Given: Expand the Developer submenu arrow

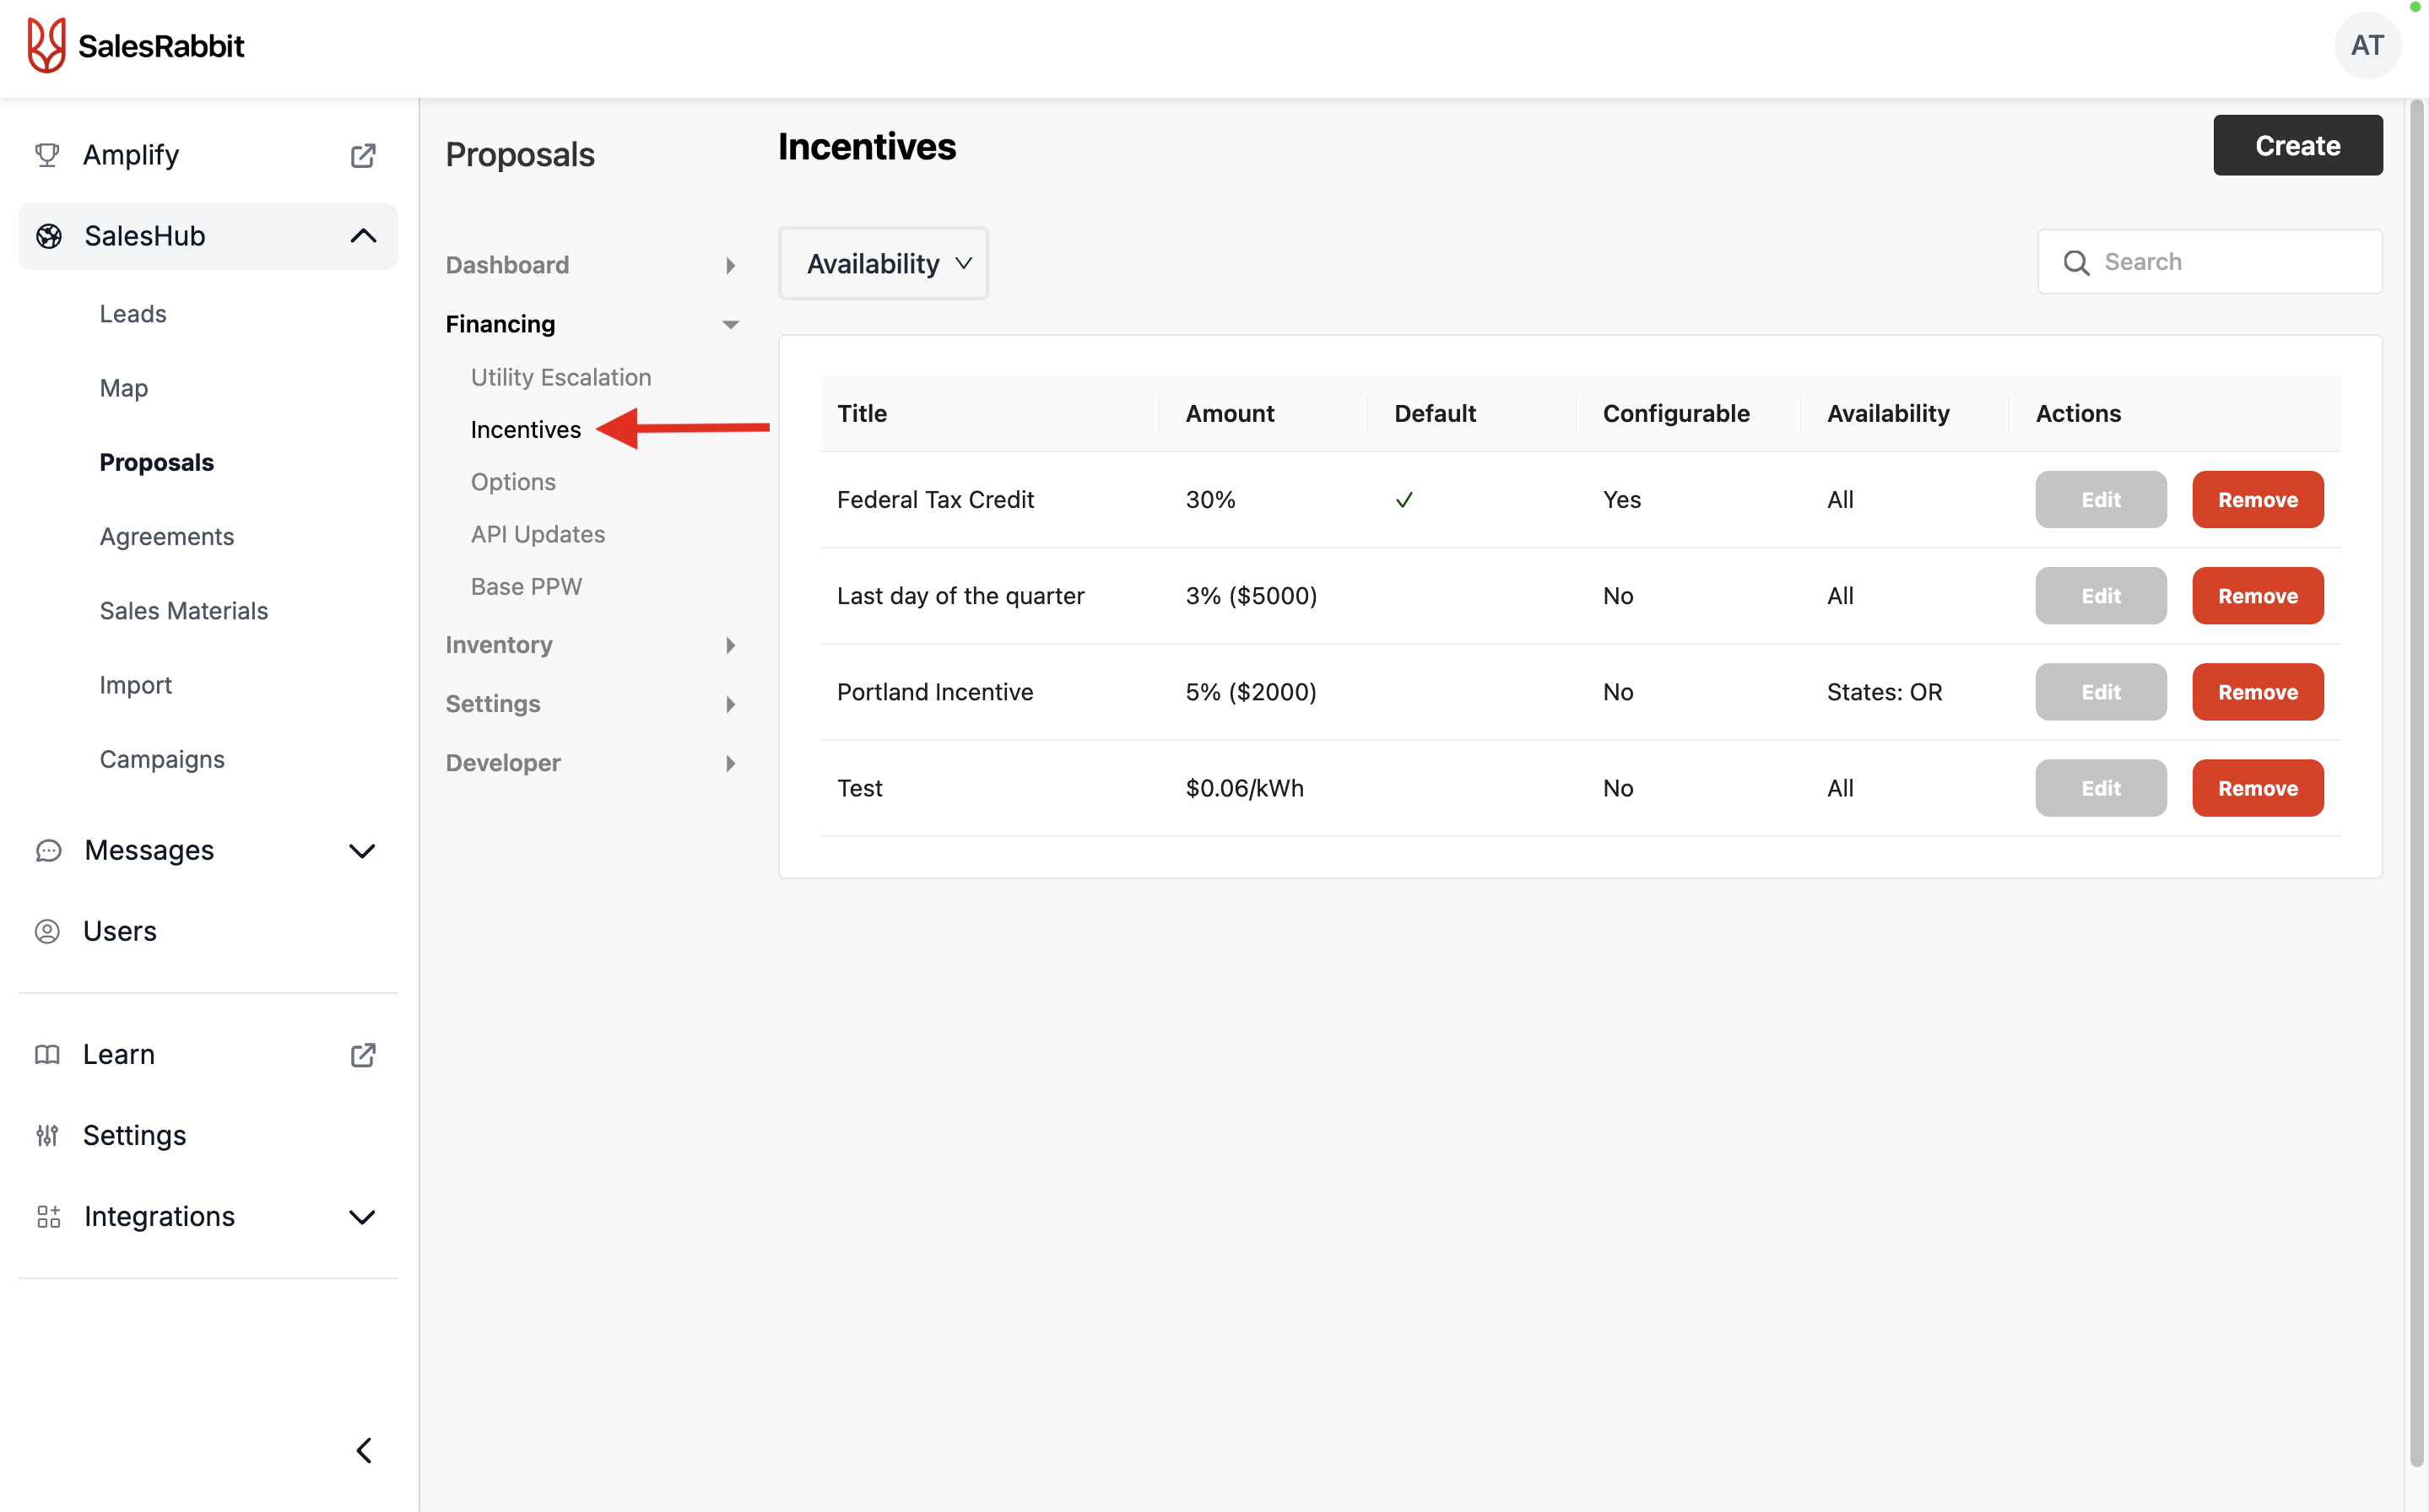Looking at the screenshot, I should [730, 763].
